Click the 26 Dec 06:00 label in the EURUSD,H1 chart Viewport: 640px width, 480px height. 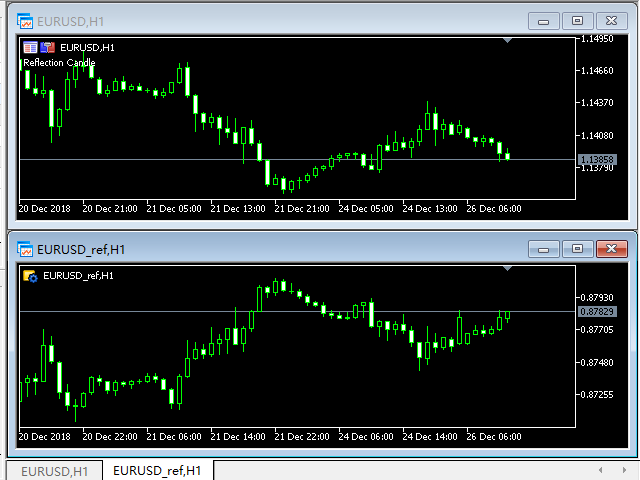click(494, 209)
